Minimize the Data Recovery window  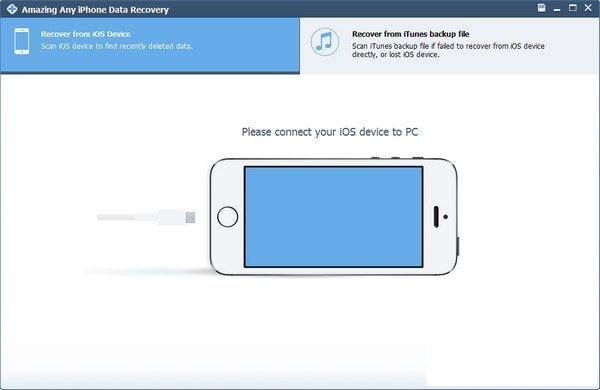[557, 9]
